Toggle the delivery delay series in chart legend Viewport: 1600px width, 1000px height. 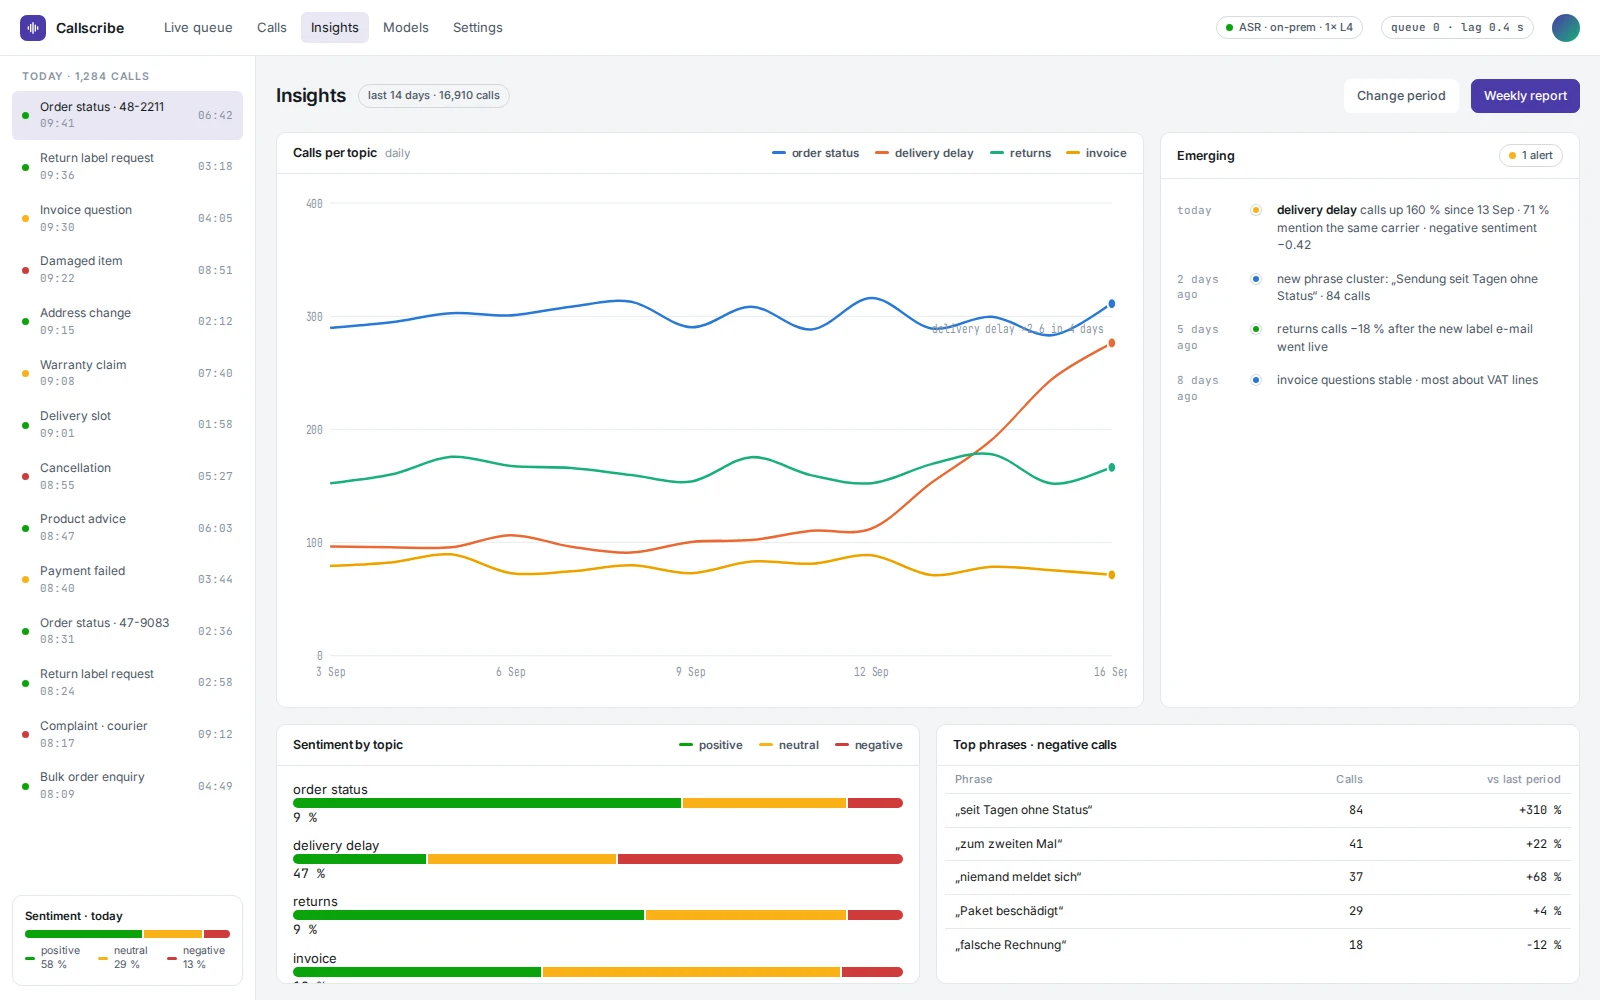(x=924, y=153)
